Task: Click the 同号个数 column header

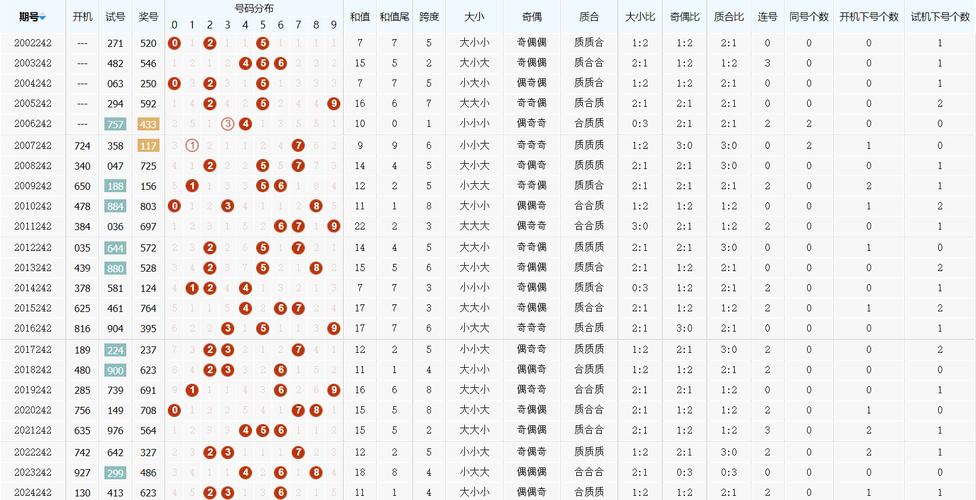Action: click(809, 17)
